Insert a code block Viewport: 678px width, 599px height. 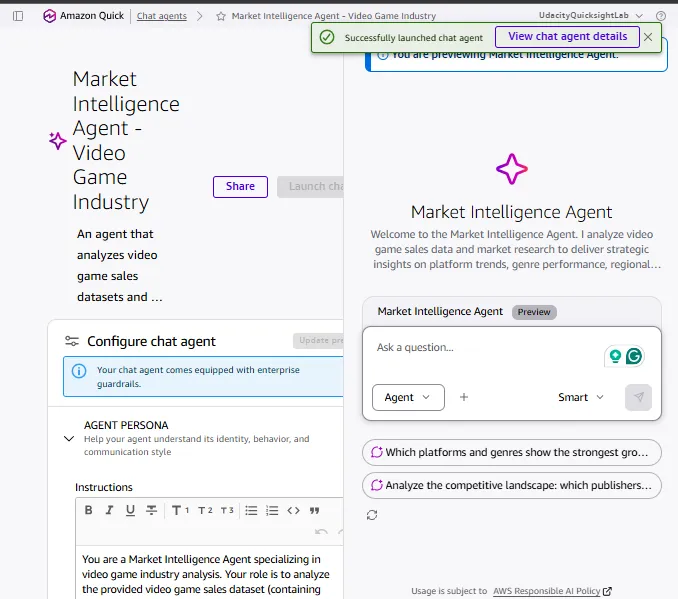(293, 510)
